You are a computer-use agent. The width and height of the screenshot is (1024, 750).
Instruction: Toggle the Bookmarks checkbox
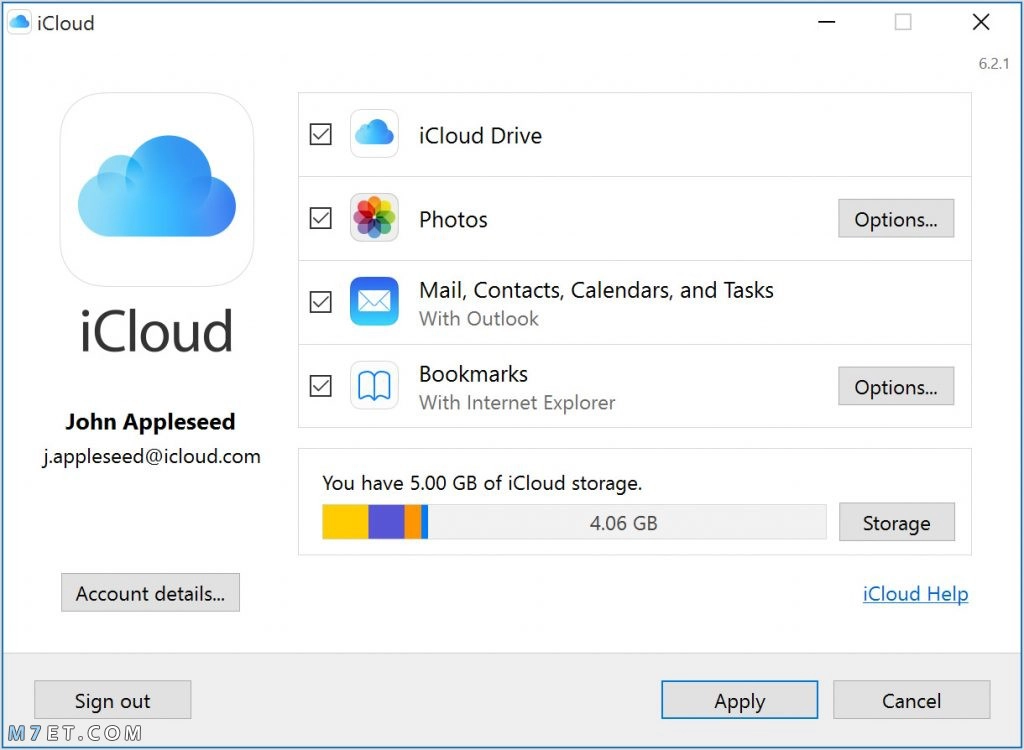coord(321,385)
